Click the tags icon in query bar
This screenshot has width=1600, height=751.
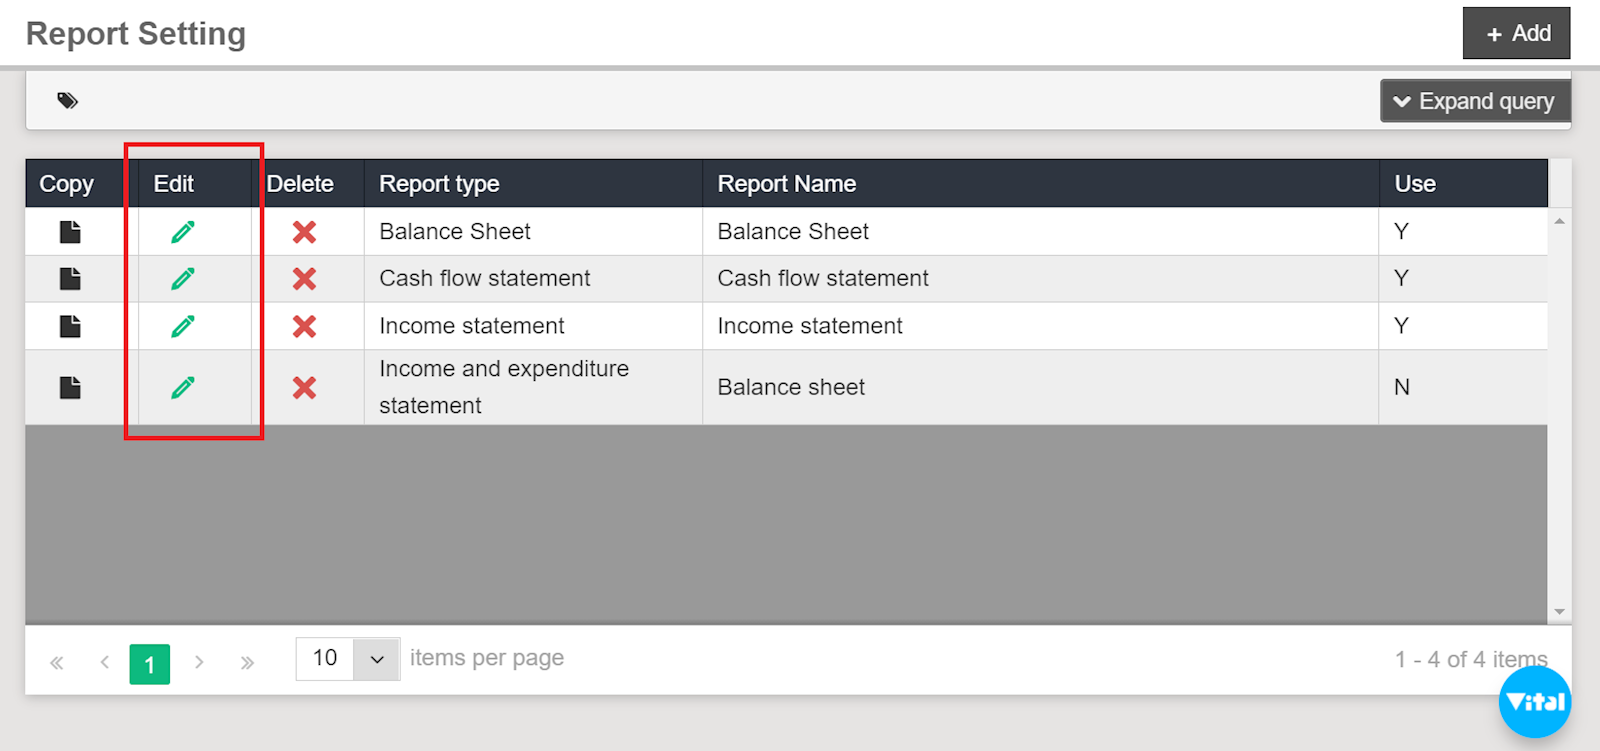67,100
